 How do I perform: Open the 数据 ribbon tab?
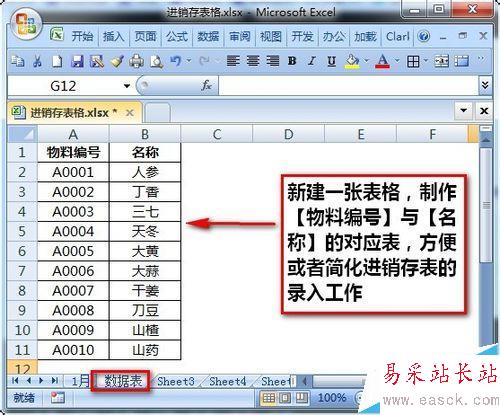point(208,36)
